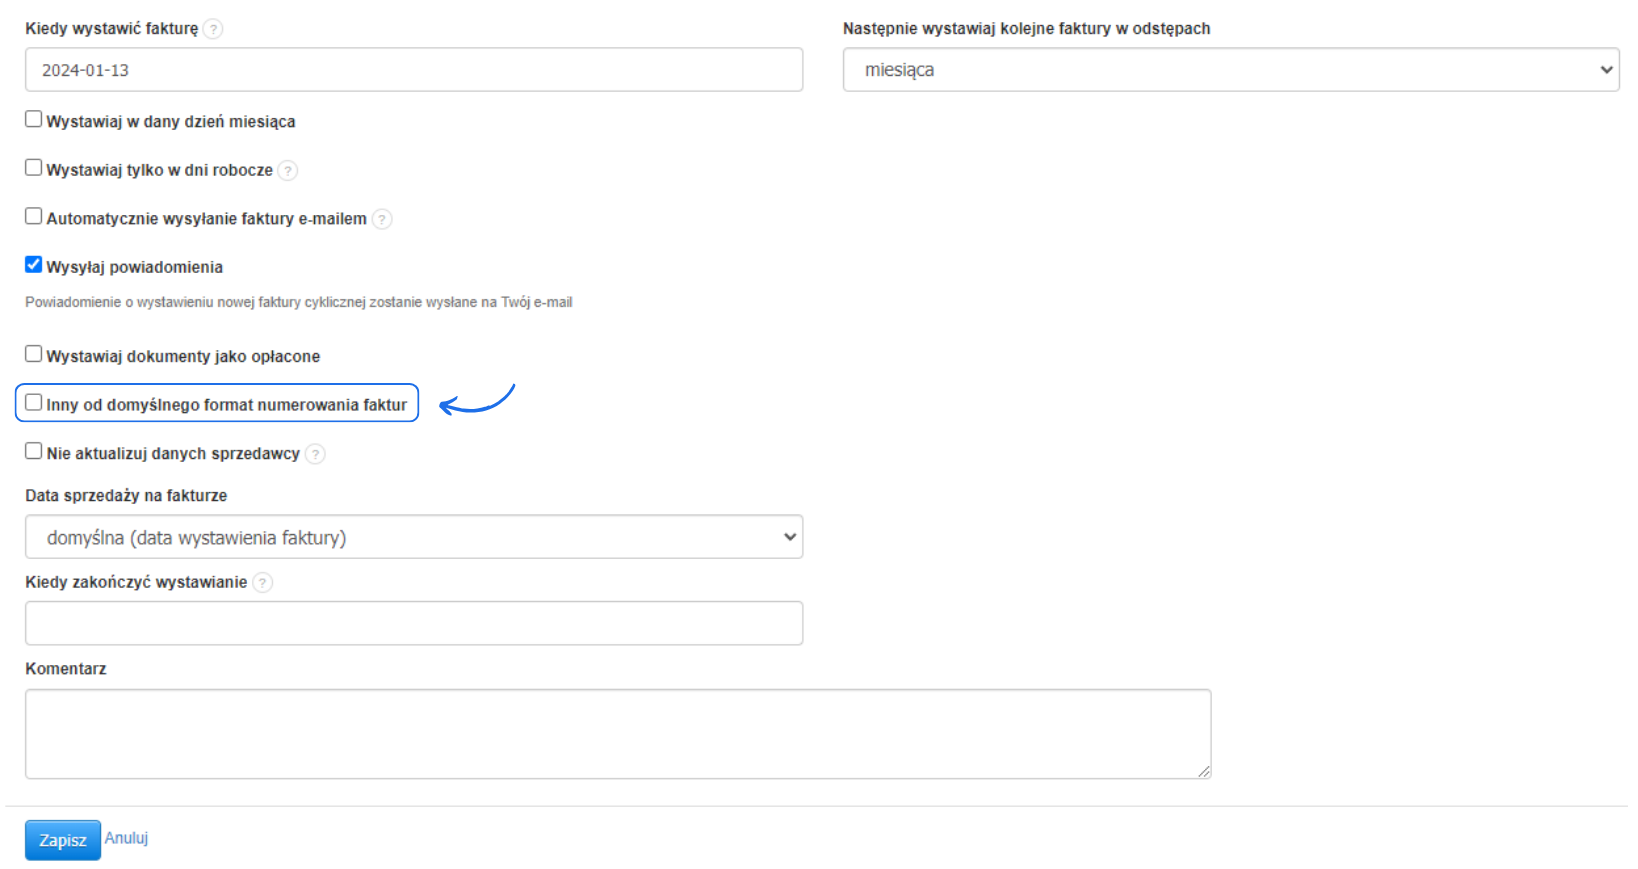Enable 'Nie aktualizuj danych sprzedawcy' checkbox

tap(34, 451)
